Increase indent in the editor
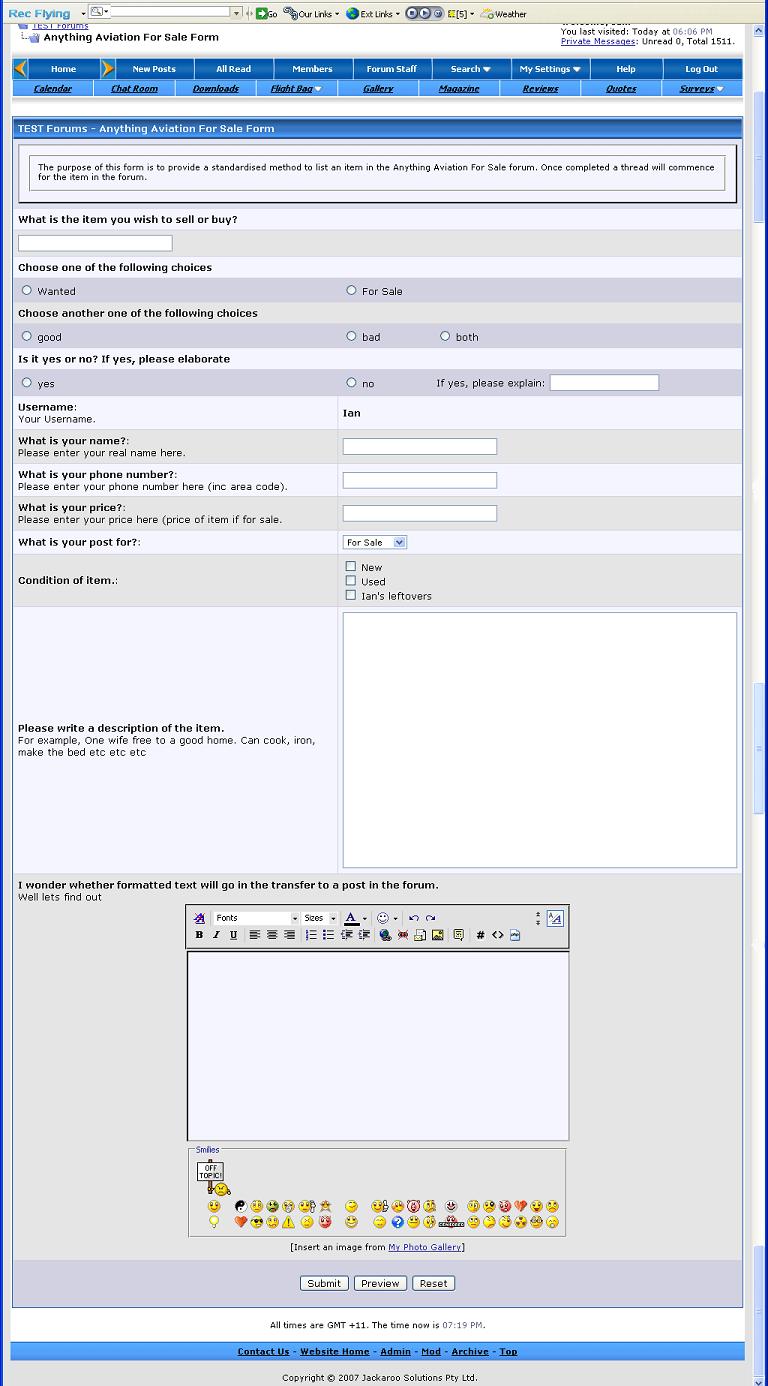 [x=364, y=935]
